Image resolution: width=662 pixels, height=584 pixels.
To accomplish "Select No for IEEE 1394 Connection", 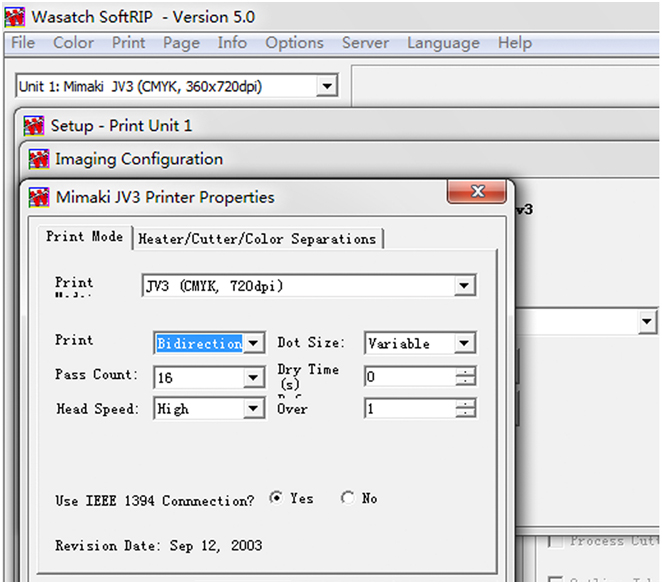I will [348, 498].
